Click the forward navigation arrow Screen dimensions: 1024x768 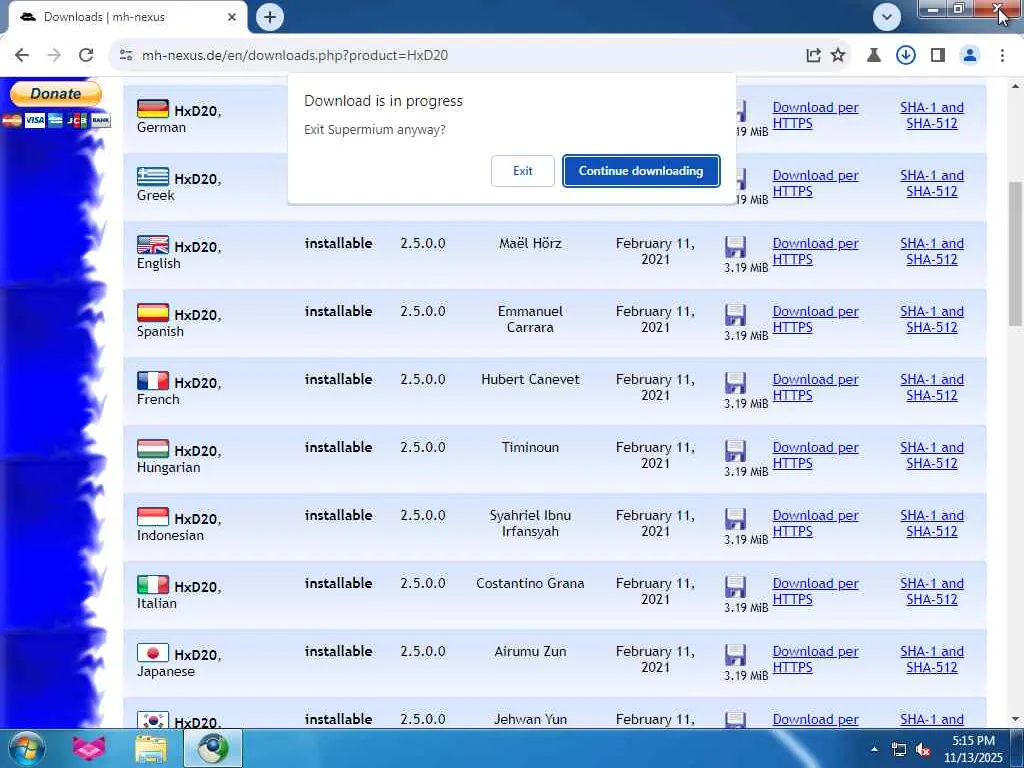coord(54,56)
